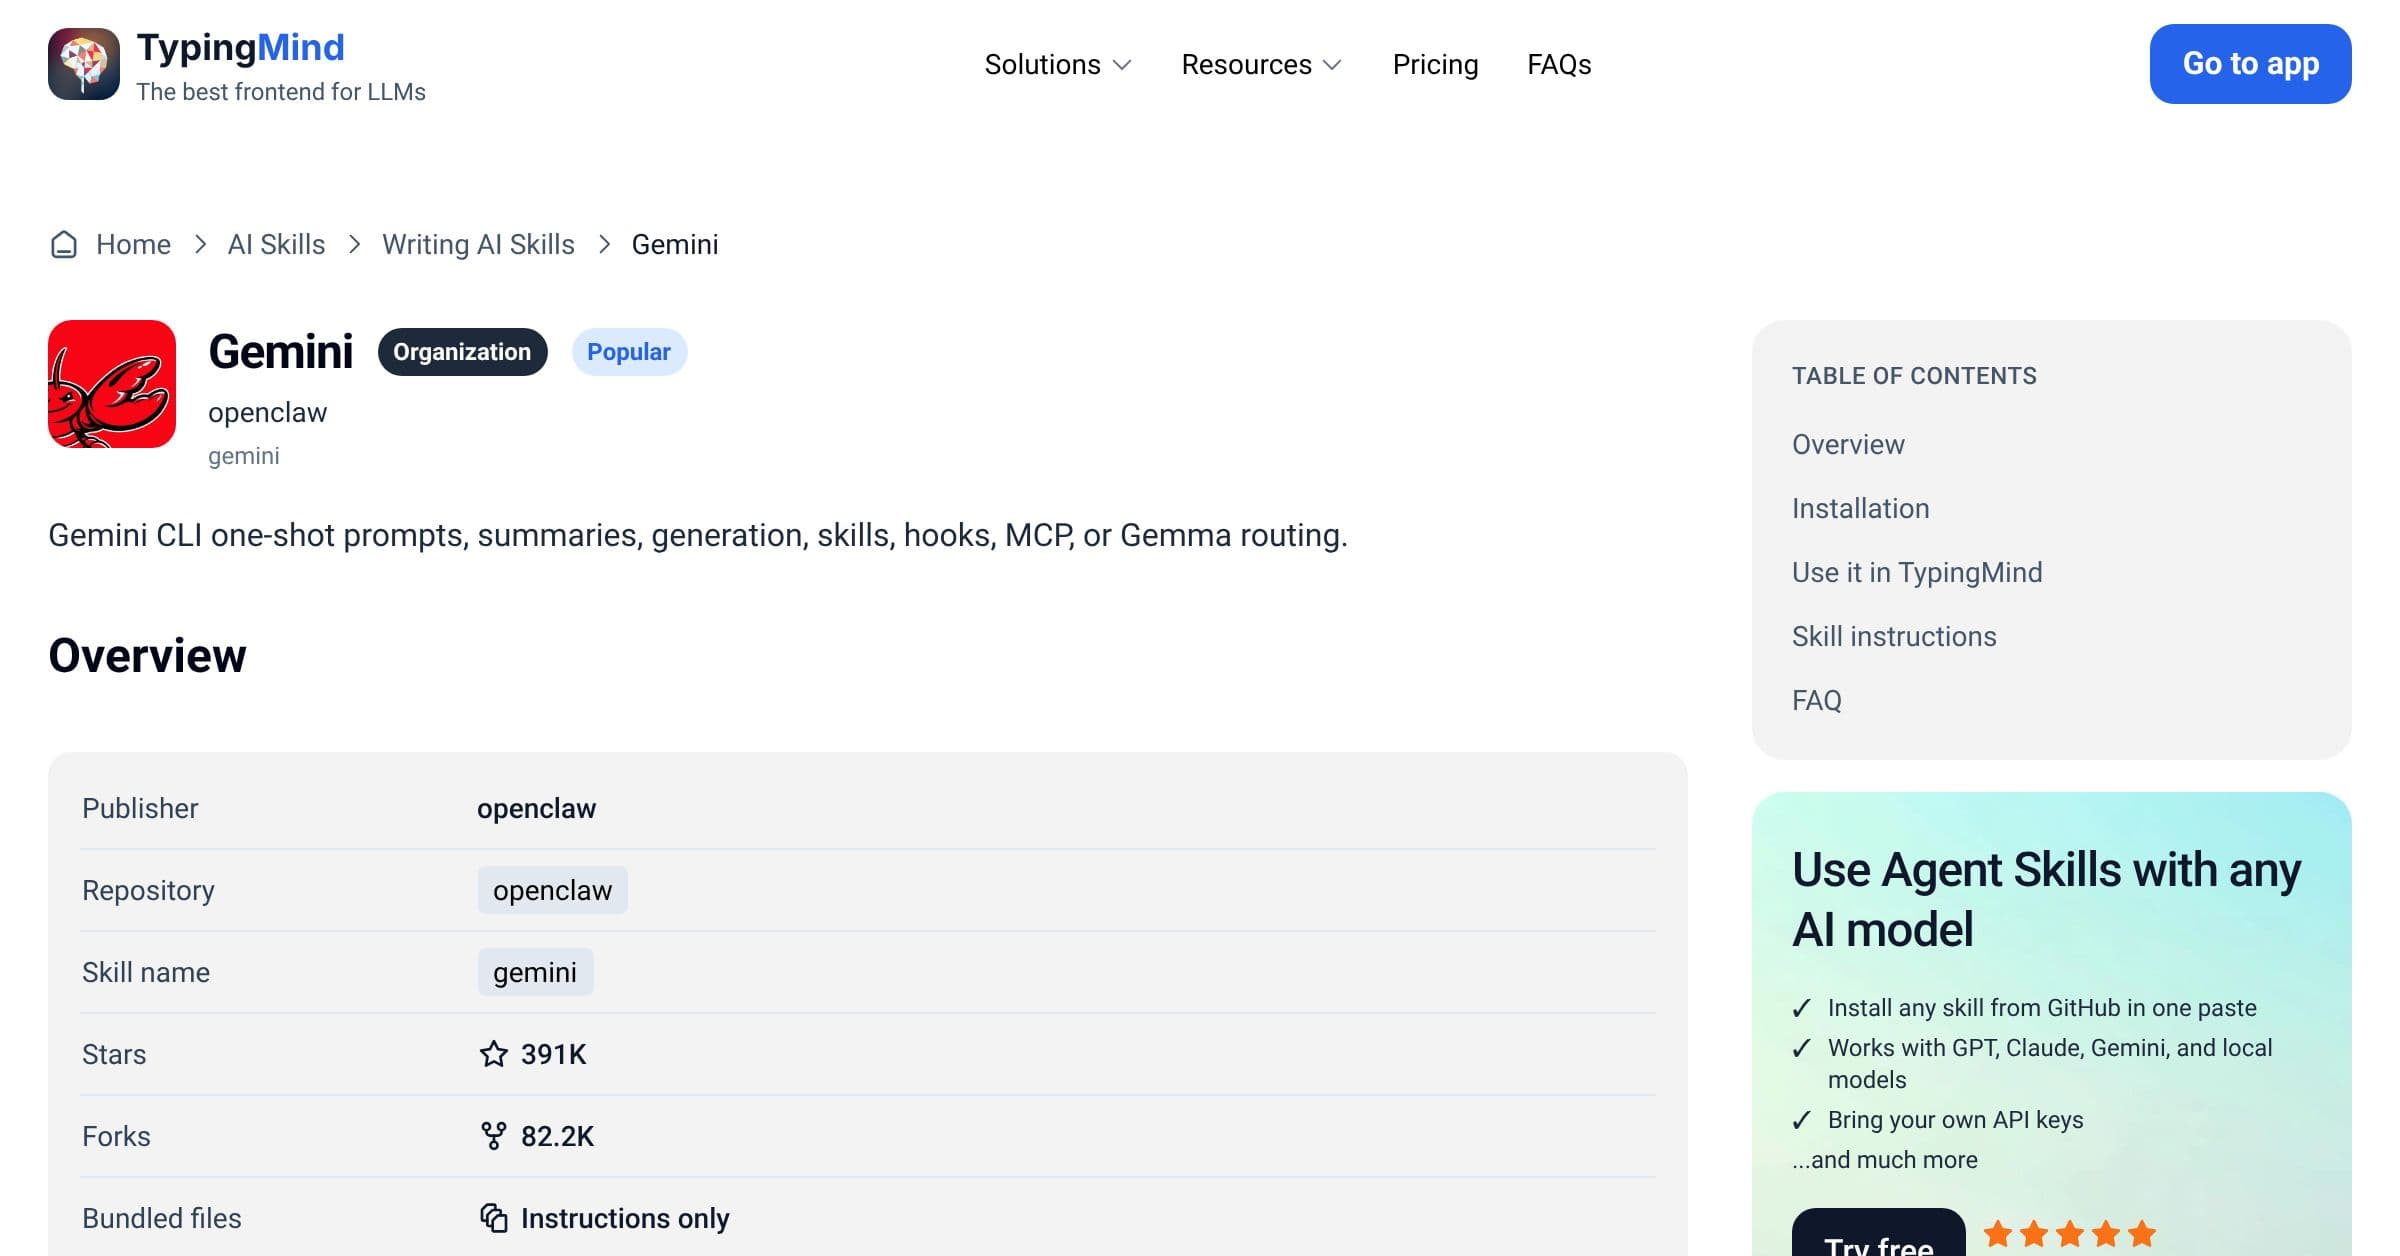The image size is (2400, 1256).
Task: Click the TABLE OF CONTENTS heading
Action: click(x=1914, y=376)
